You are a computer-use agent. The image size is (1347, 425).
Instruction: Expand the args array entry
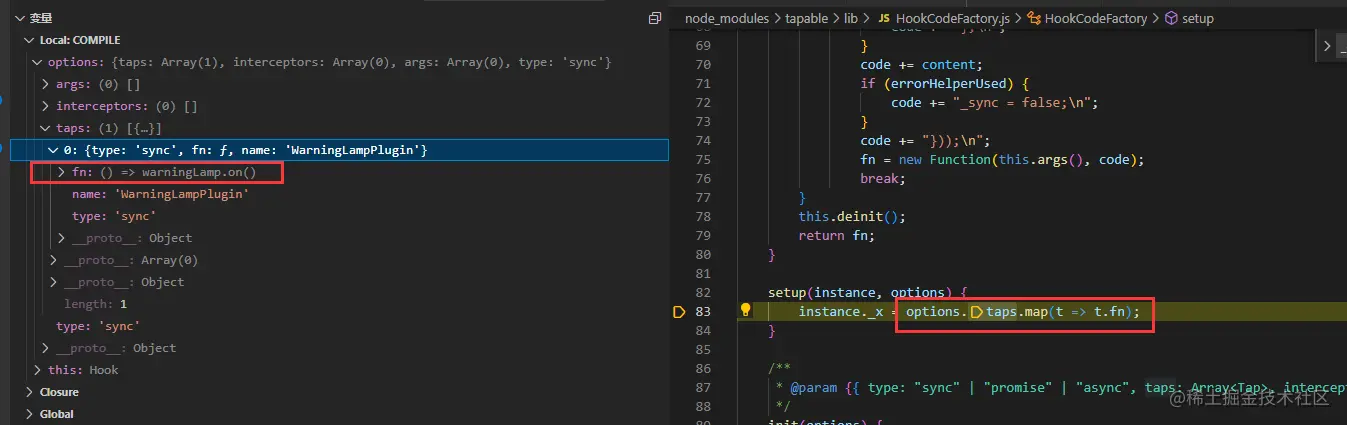click(x=45, y=84)
